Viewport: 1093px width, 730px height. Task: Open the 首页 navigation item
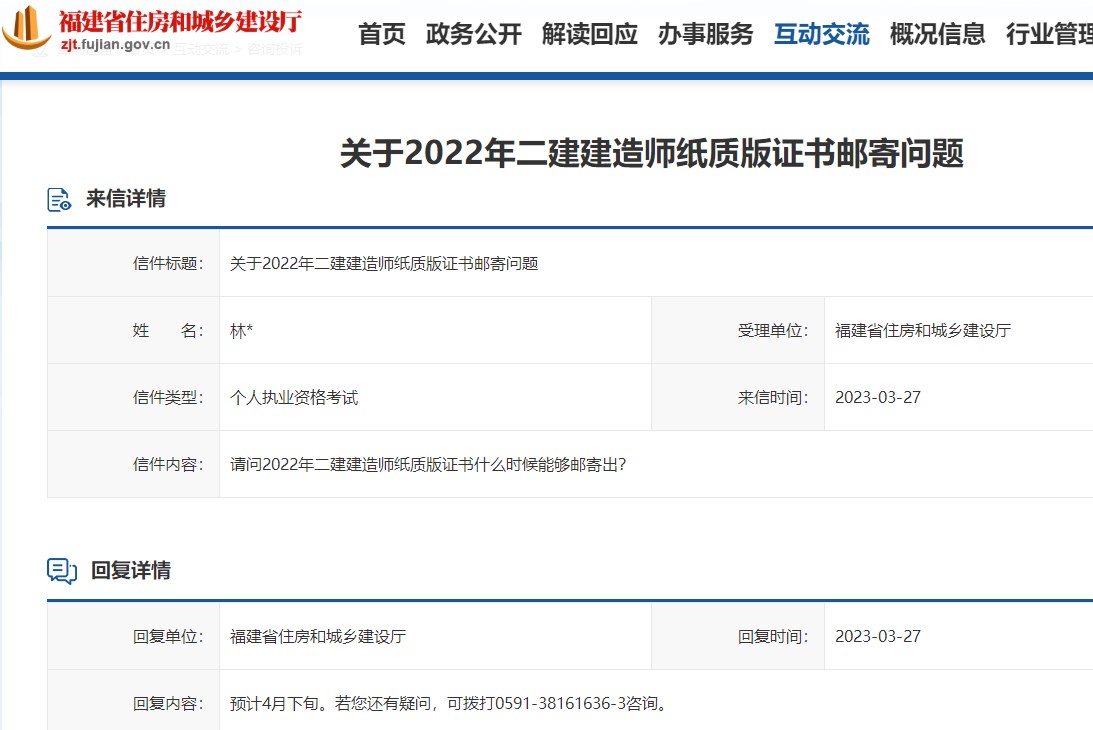(382, 34)
